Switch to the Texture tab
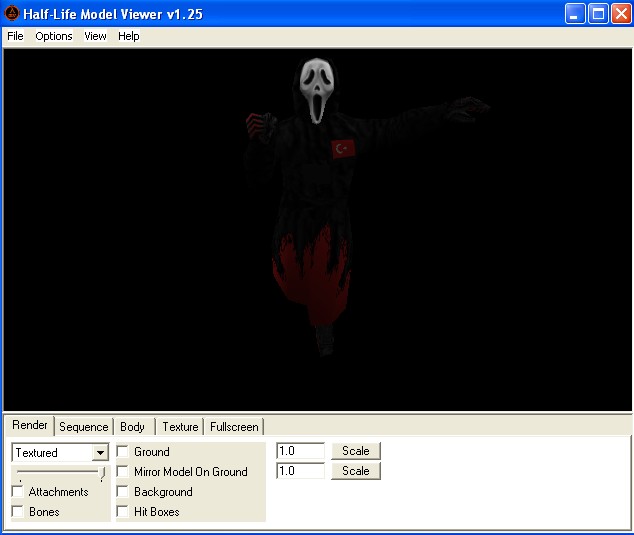 (x=180, y=427)
